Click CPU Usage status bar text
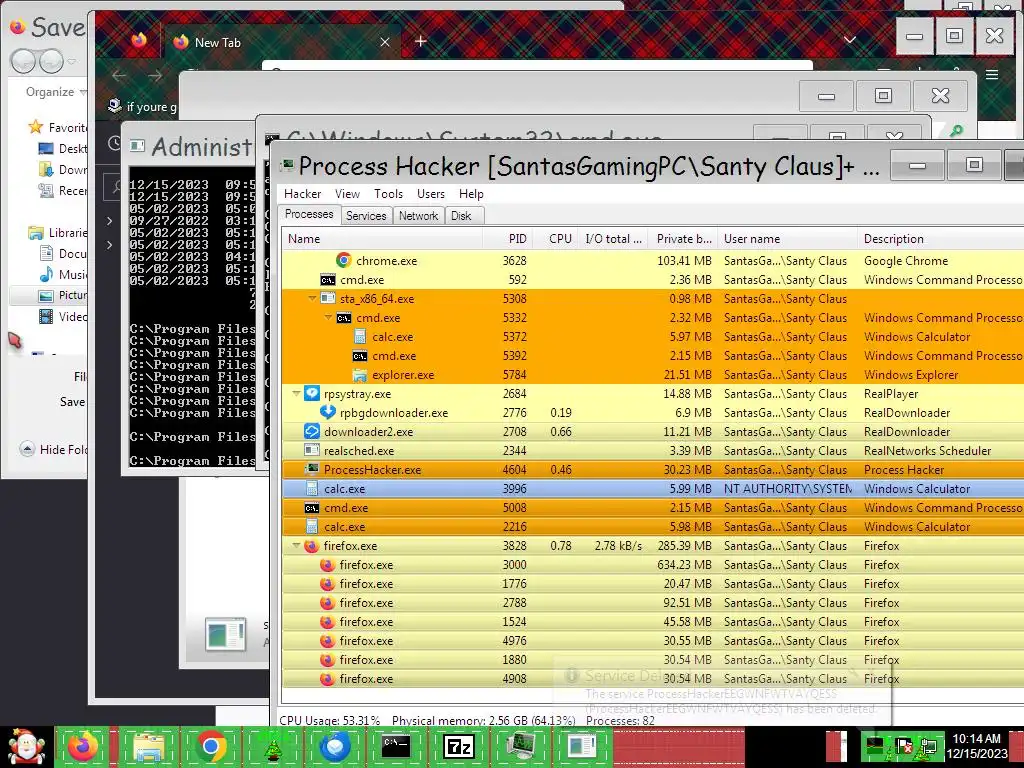 coord(329,721)
